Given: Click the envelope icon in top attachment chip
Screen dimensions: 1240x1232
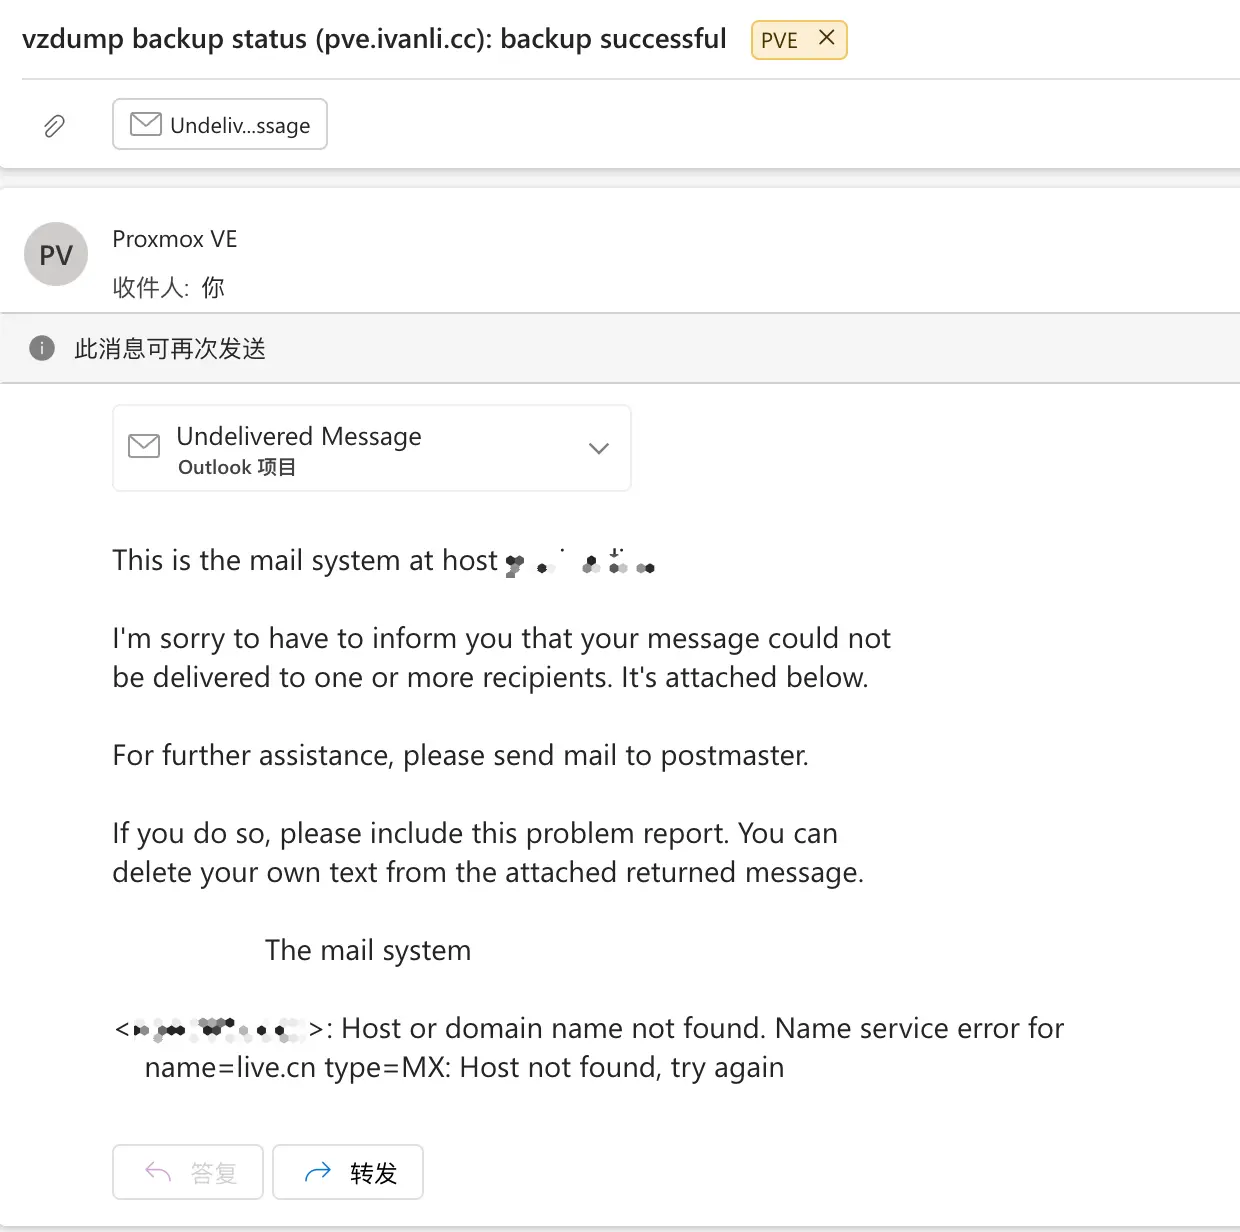Looking at the screenshot, I should coord(146,124).
